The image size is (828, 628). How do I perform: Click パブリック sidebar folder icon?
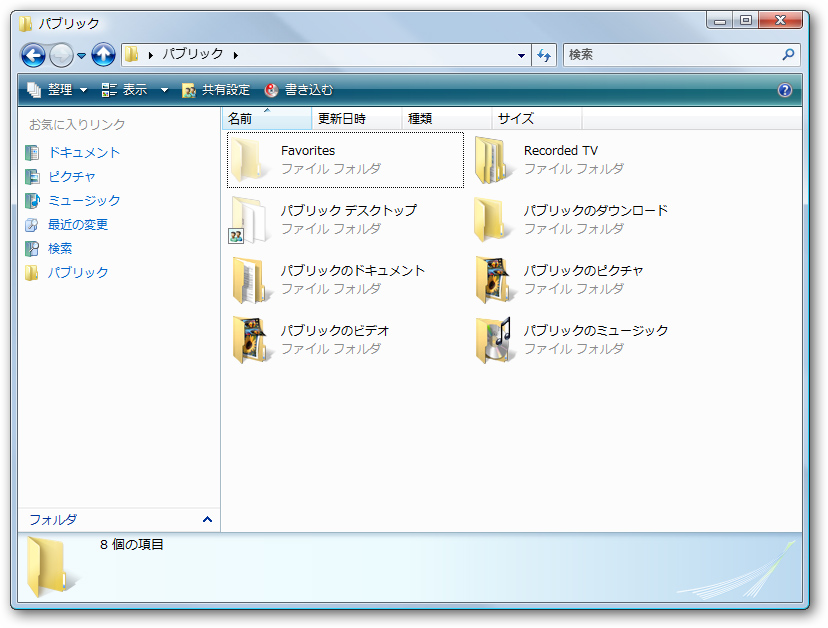tap(32, 273)
